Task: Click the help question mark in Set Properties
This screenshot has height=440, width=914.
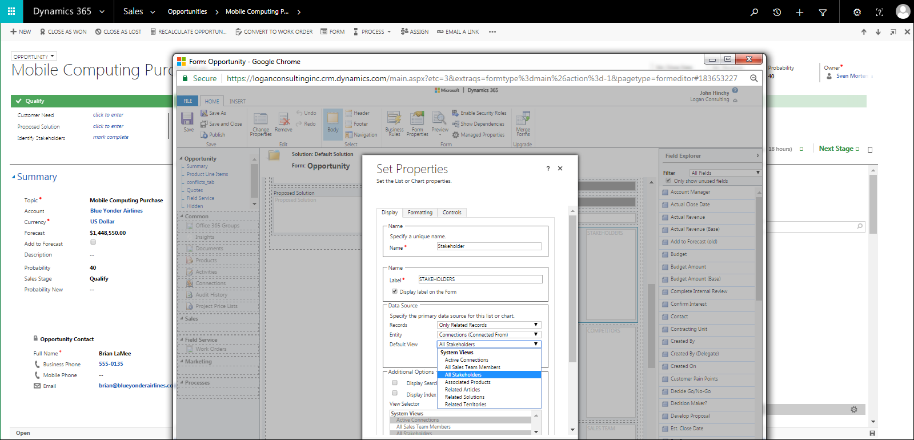Action: [x=548, y=168]
